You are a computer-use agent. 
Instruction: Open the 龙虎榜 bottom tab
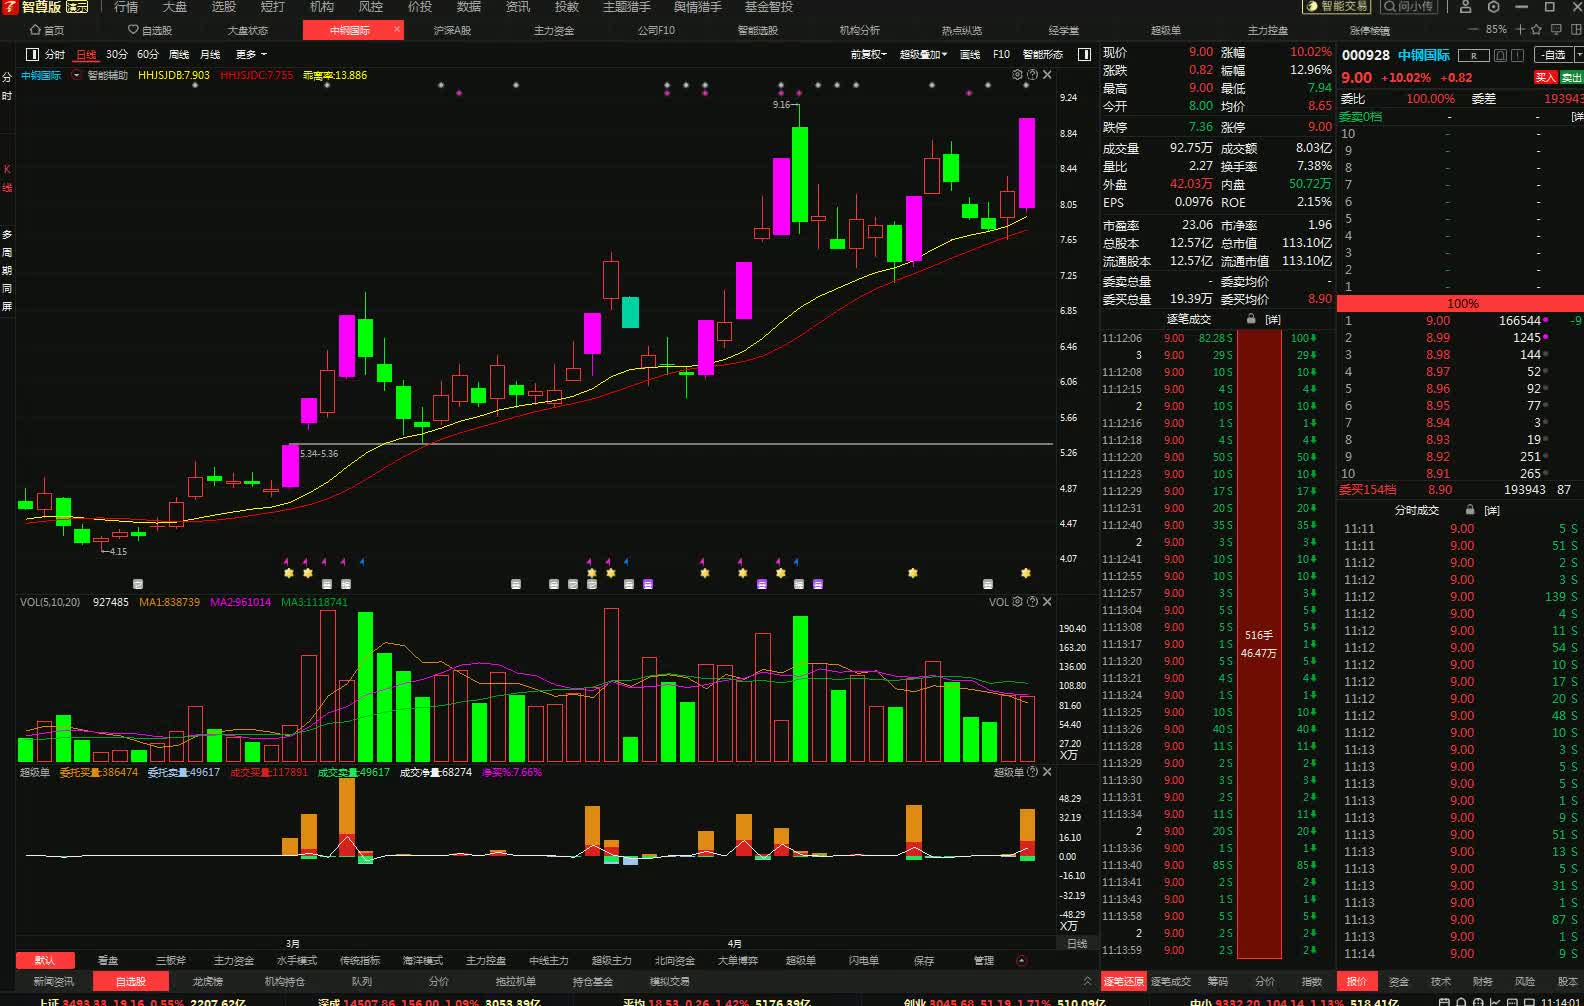208,982
